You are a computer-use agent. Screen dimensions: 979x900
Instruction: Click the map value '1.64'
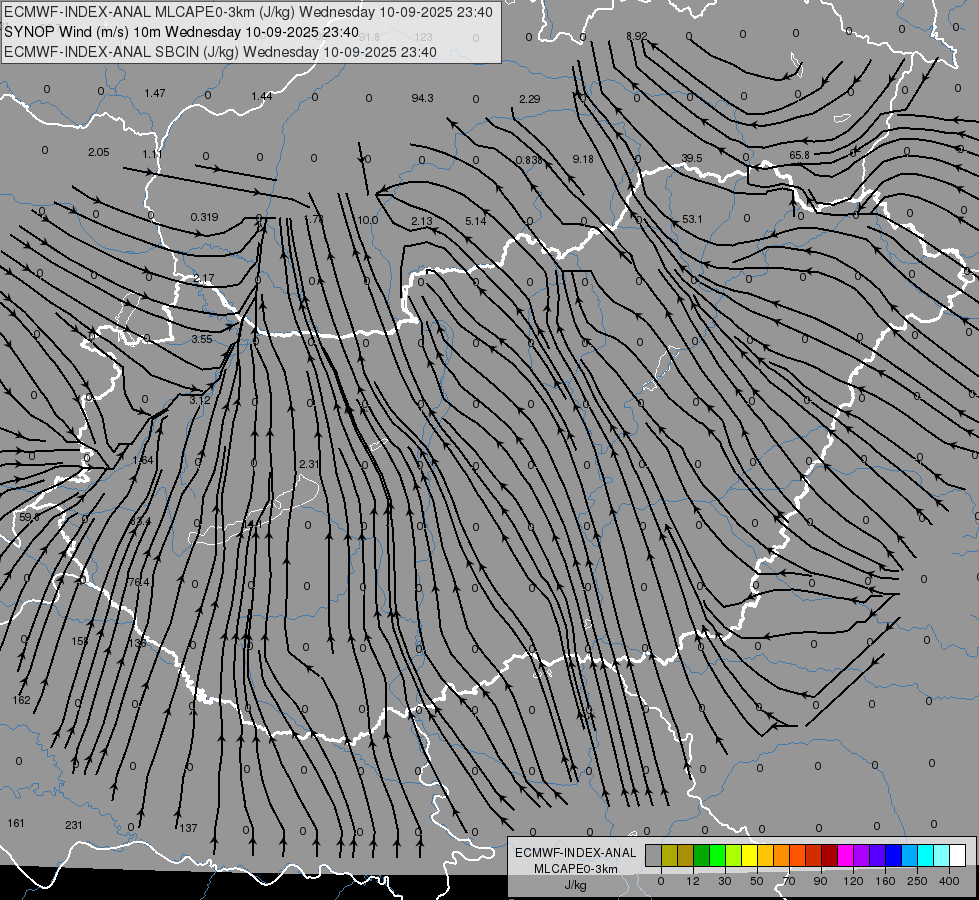tap(143, 460)
